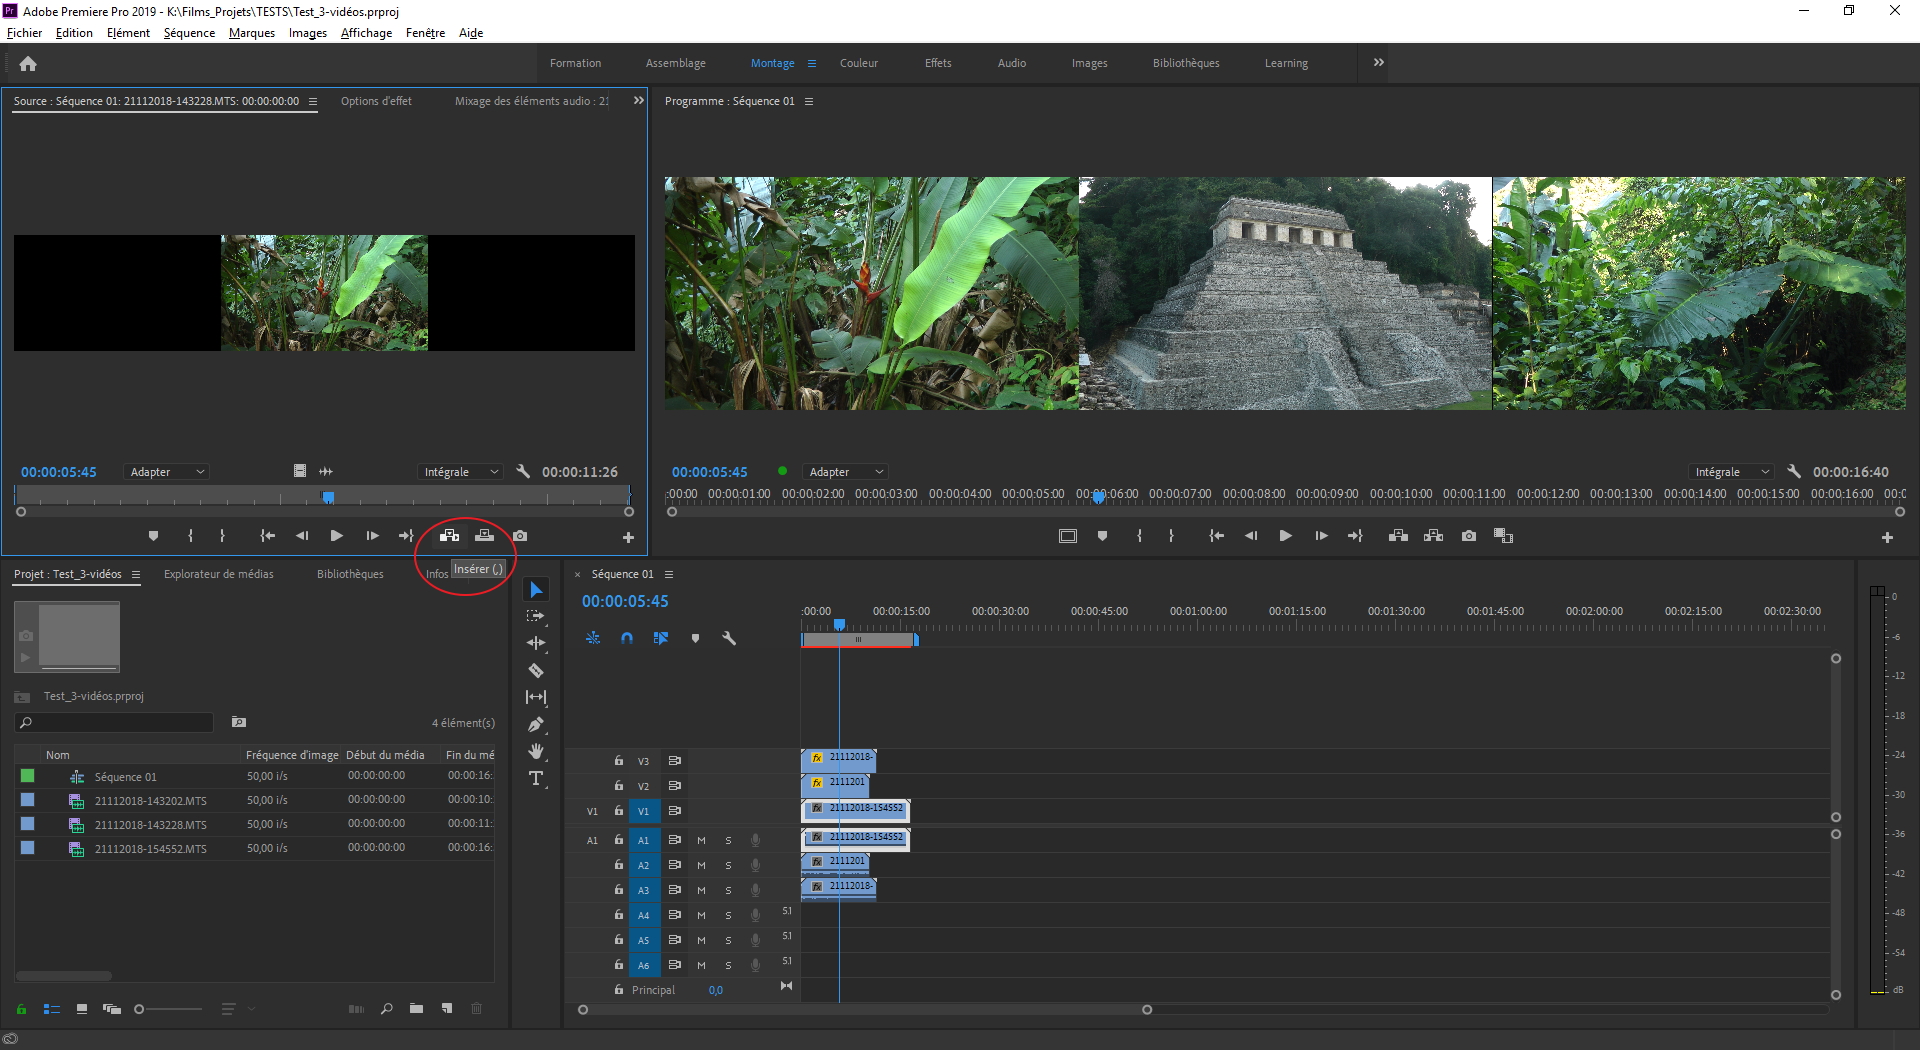This screenshot has height=1050, width=1920.
Task: Click New Bin folder icon in Project panel
Action: [416, 1008]
